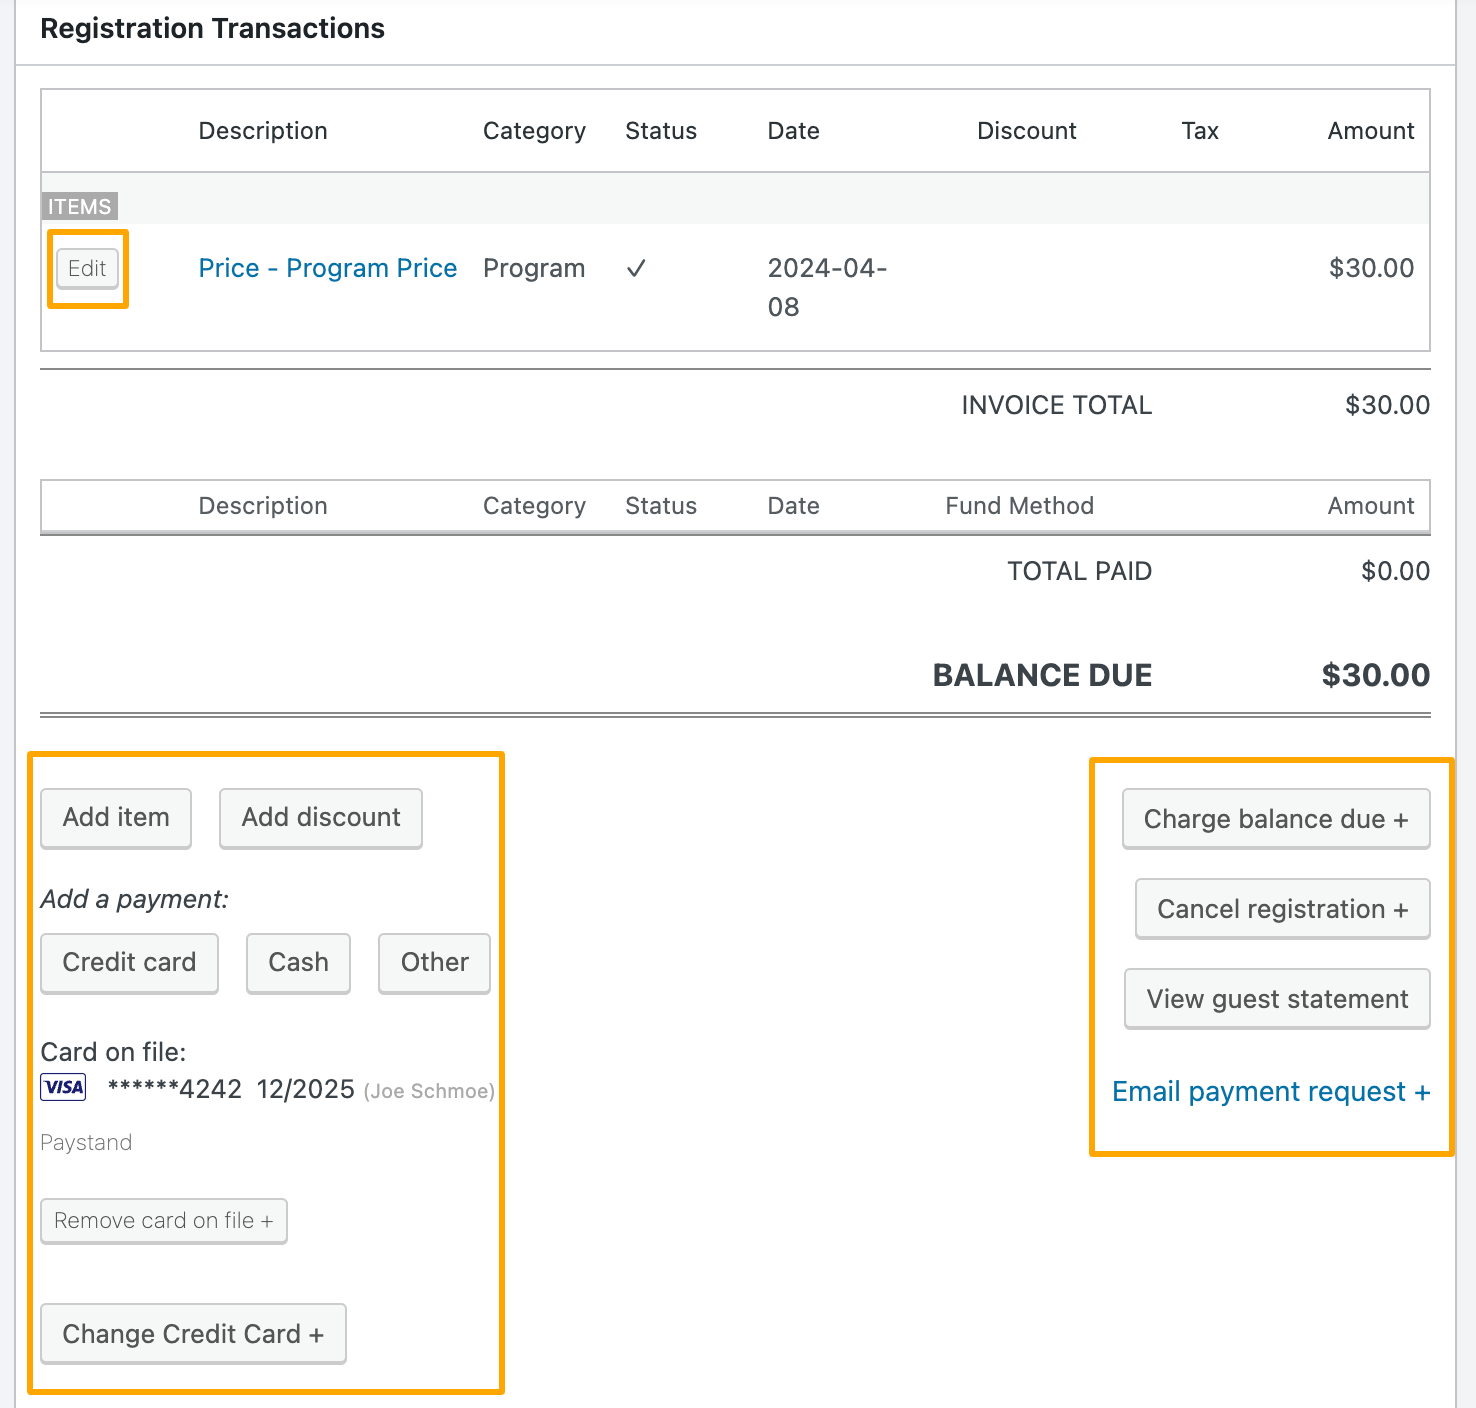Image resolution: width=1476 pixels, height=1408 pixels.
Task: Click the Description column header
Action: (x=262, y=130)
